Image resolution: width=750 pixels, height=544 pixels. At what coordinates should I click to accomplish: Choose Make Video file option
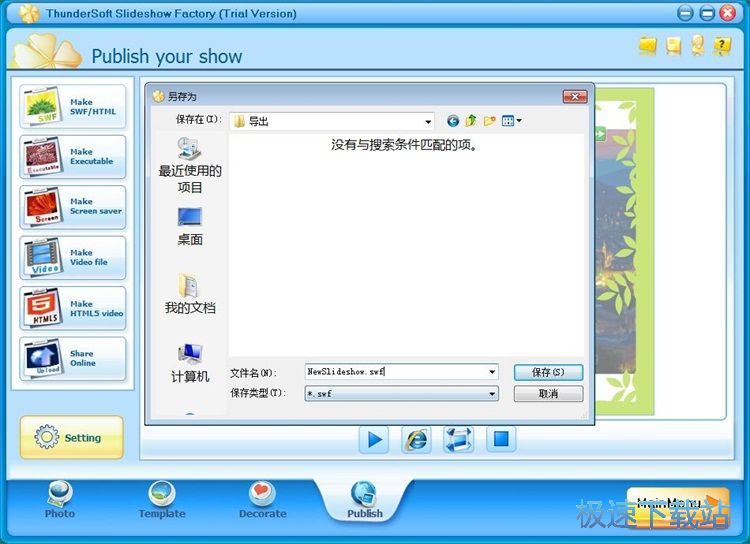click(73, 258)
